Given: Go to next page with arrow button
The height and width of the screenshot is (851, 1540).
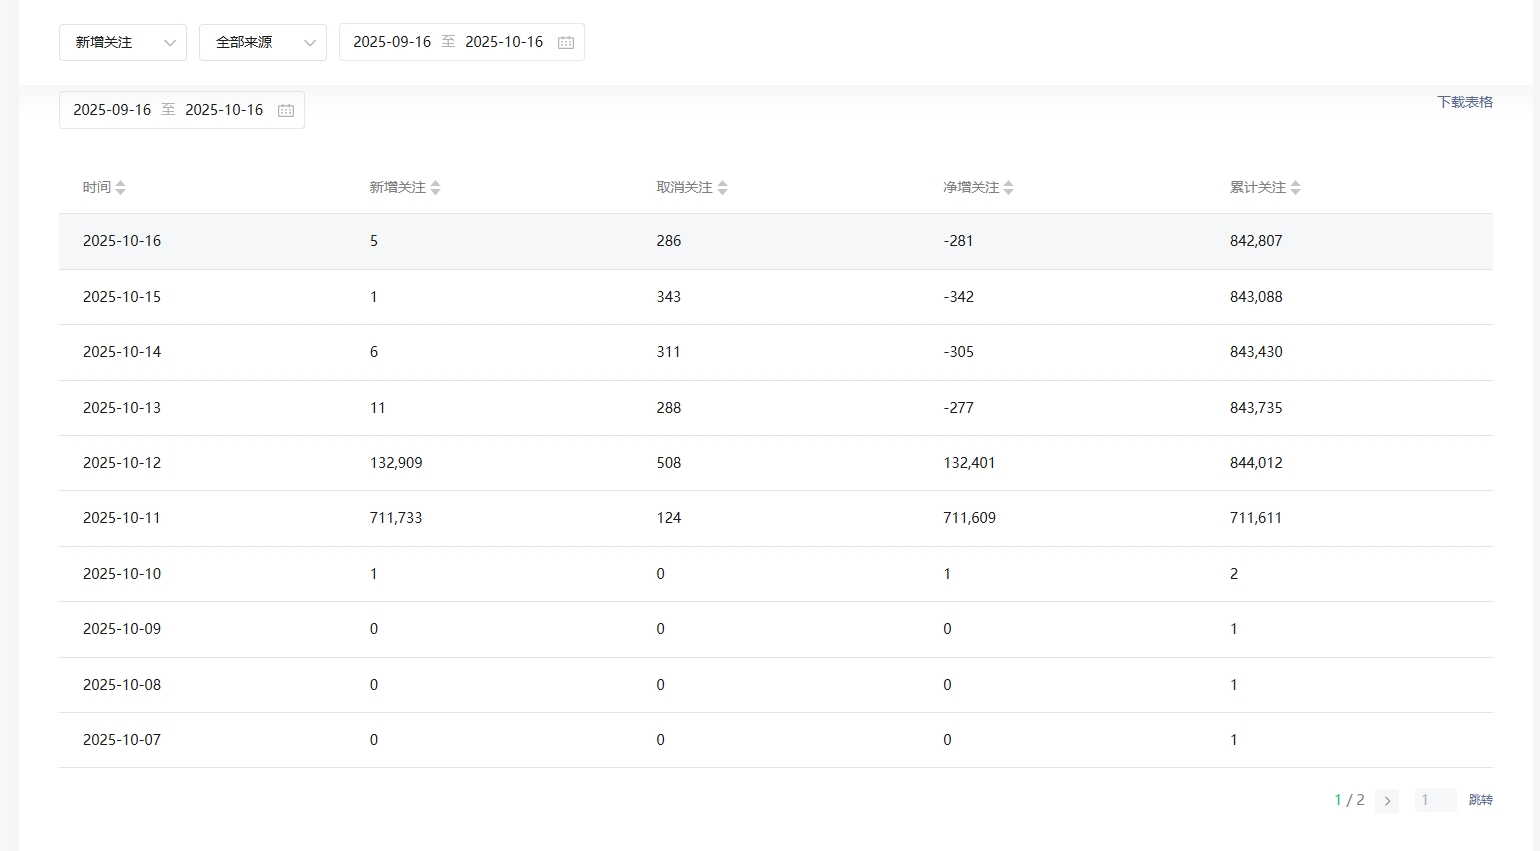Looking at the screenshot, I should (x=1386, y=800).
